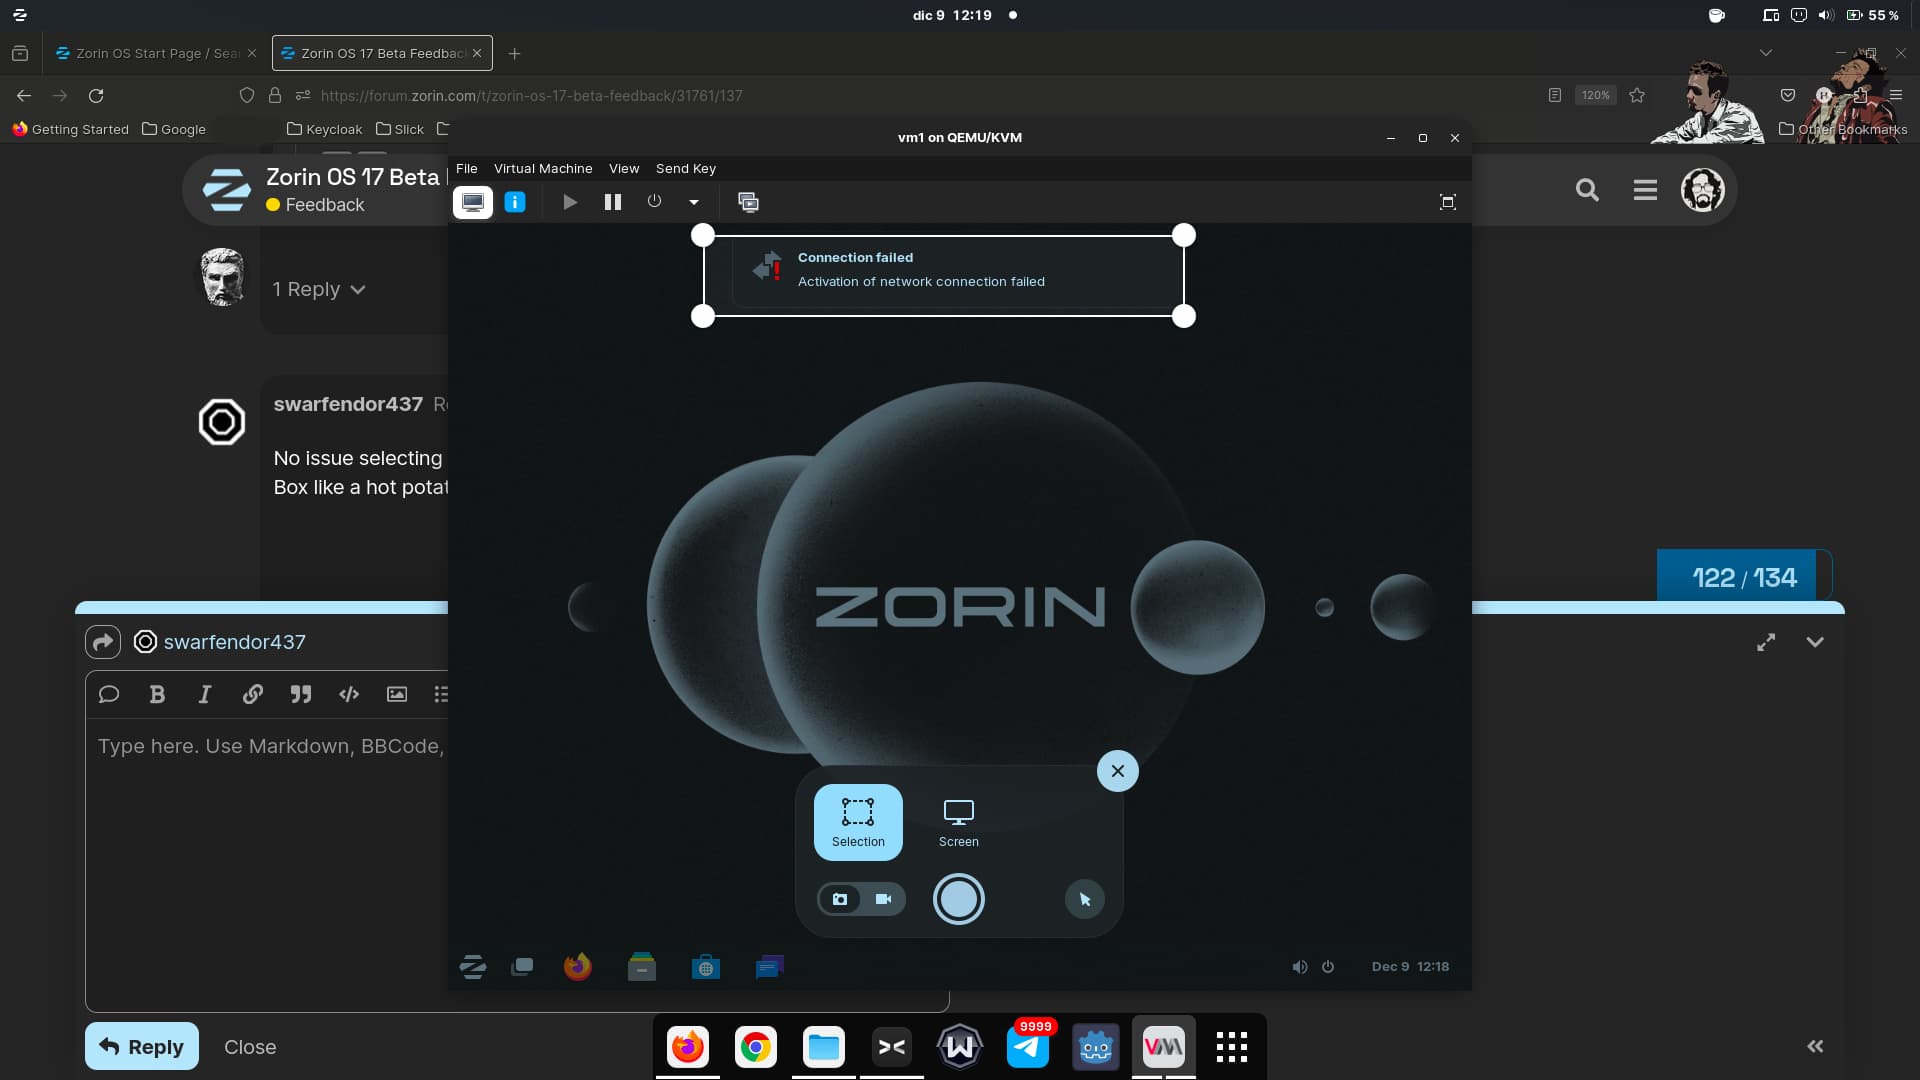Upload image in reply editor

point(397,694)
